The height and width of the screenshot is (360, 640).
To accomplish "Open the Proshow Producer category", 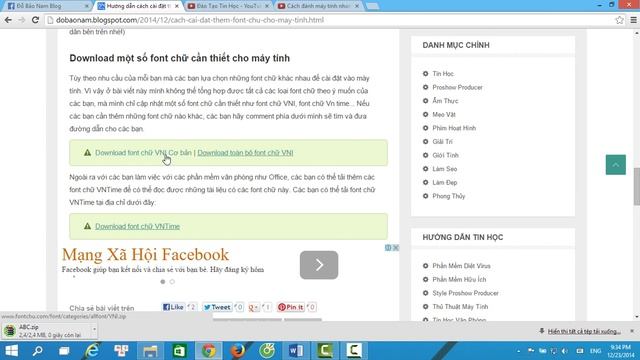I will point(457,87).
